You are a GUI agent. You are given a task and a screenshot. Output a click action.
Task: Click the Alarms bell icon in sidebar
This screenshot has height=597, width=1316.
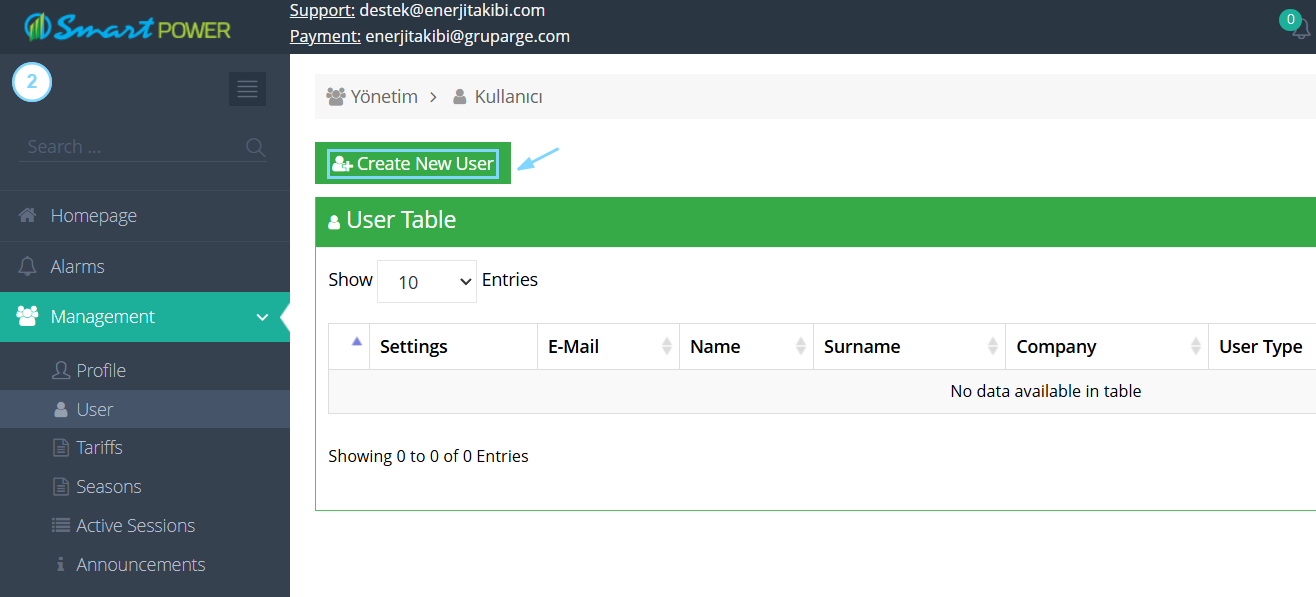pyautogui.click(x=28, y=267)
